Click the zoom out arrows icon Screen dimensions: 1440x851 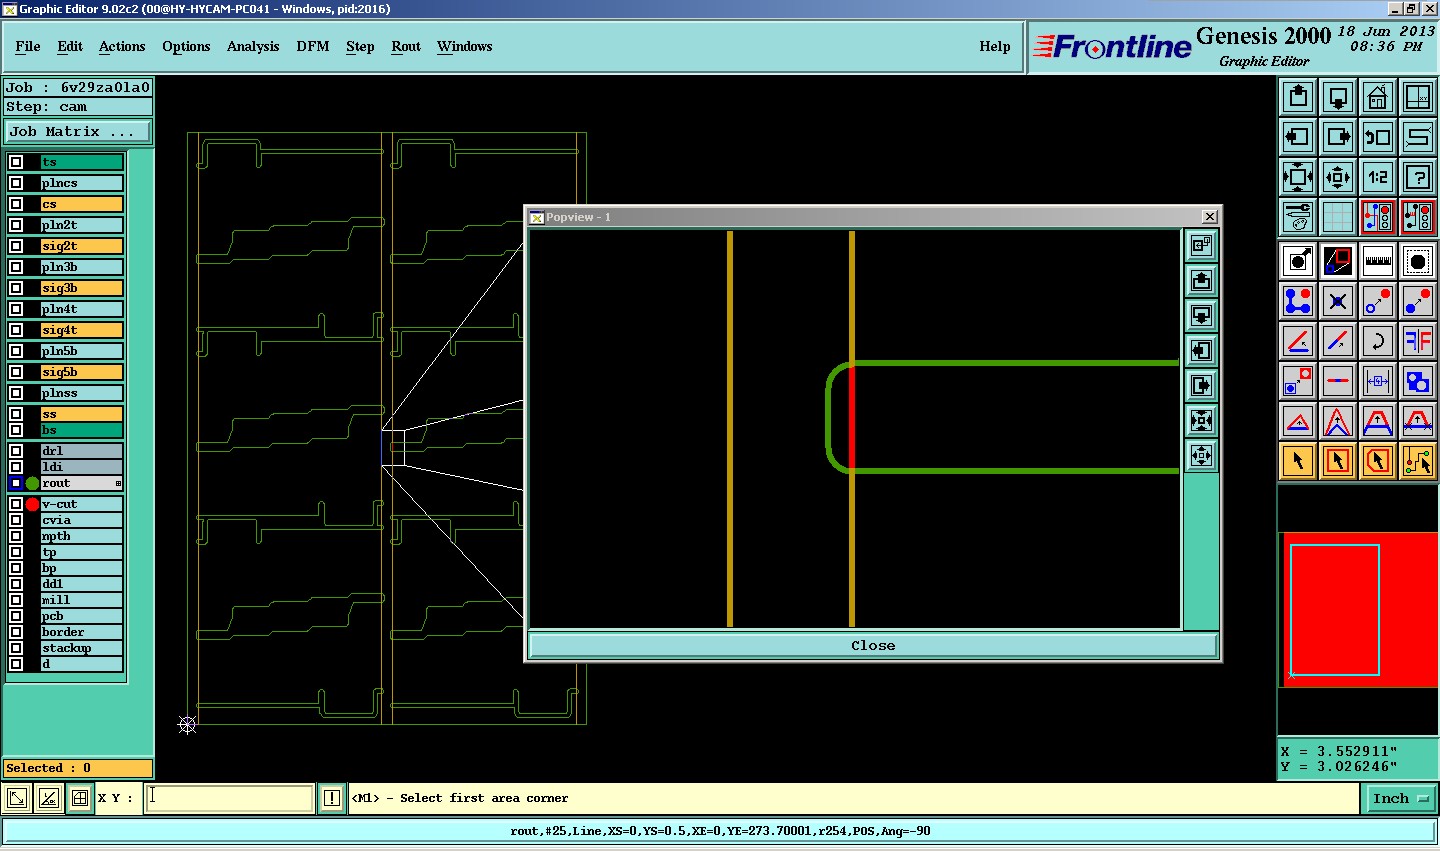point(1338,177)
